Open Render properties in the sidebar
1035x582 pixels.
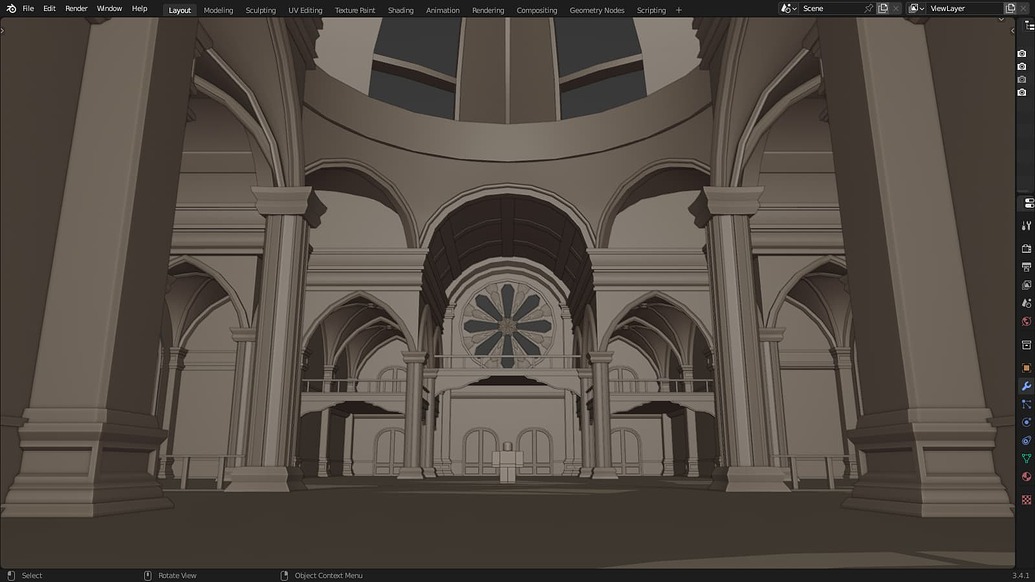(x=1025, y=246)
